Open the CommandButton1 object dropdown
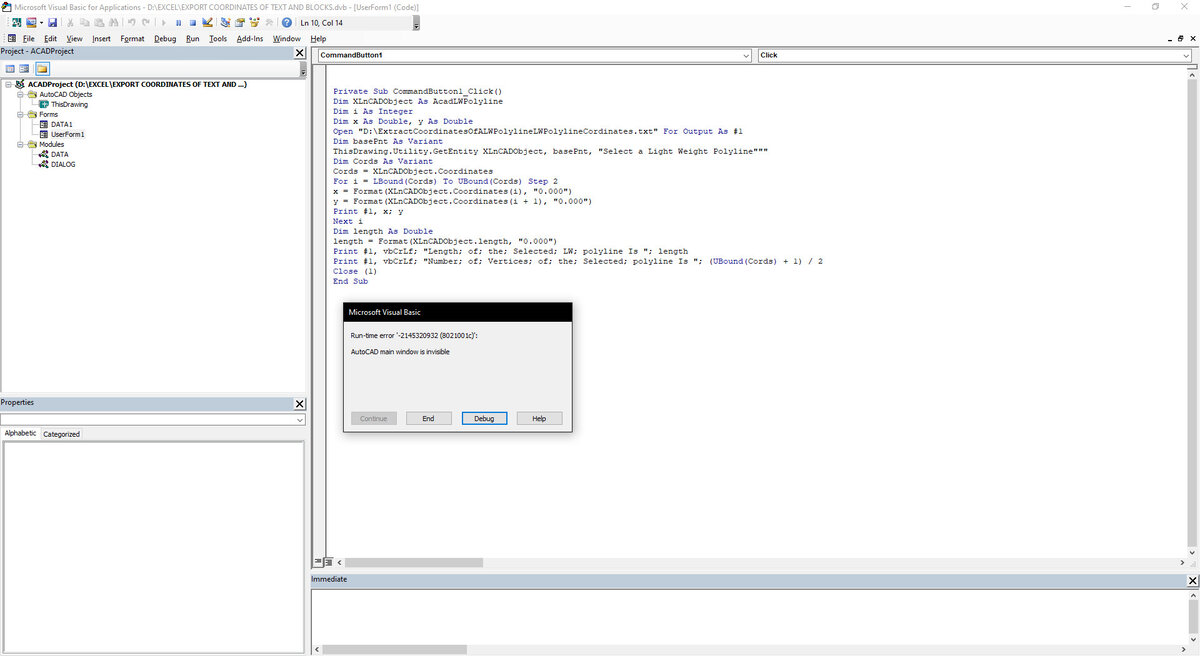This screenshot has width=1200, height=656. point(535,55)
